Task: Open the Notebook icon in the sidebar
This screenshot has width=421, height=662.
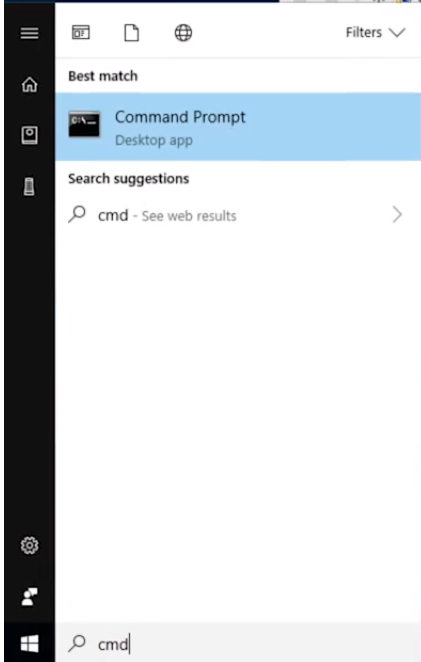Action: [x=30, y=136]
